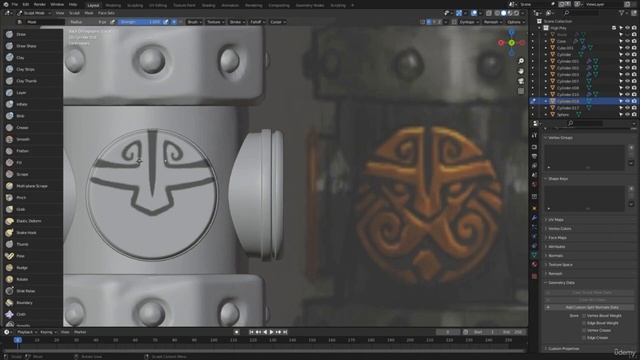This screenshot has height=360, width=640.
Task: Toggle camera view icon in viewport
Action: 521,81
